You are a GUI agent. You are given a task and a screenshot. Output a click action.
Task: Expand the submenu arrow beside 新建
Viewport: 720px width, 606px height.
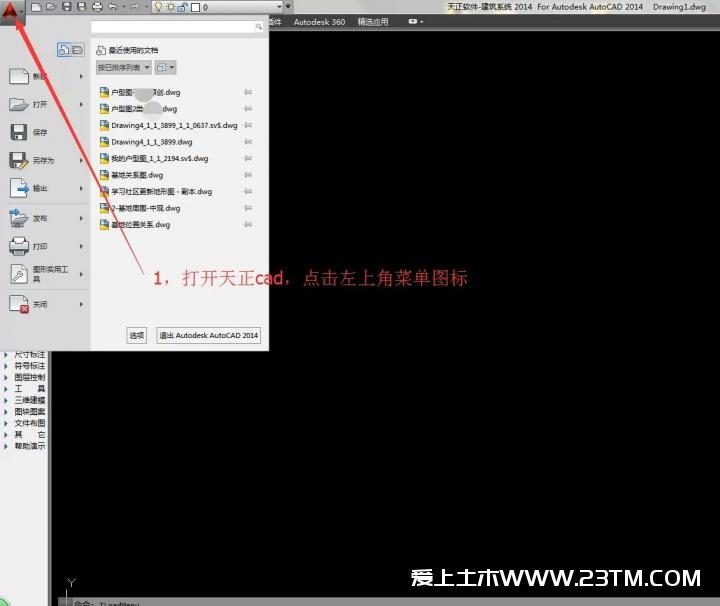click(x=81, y=76)
